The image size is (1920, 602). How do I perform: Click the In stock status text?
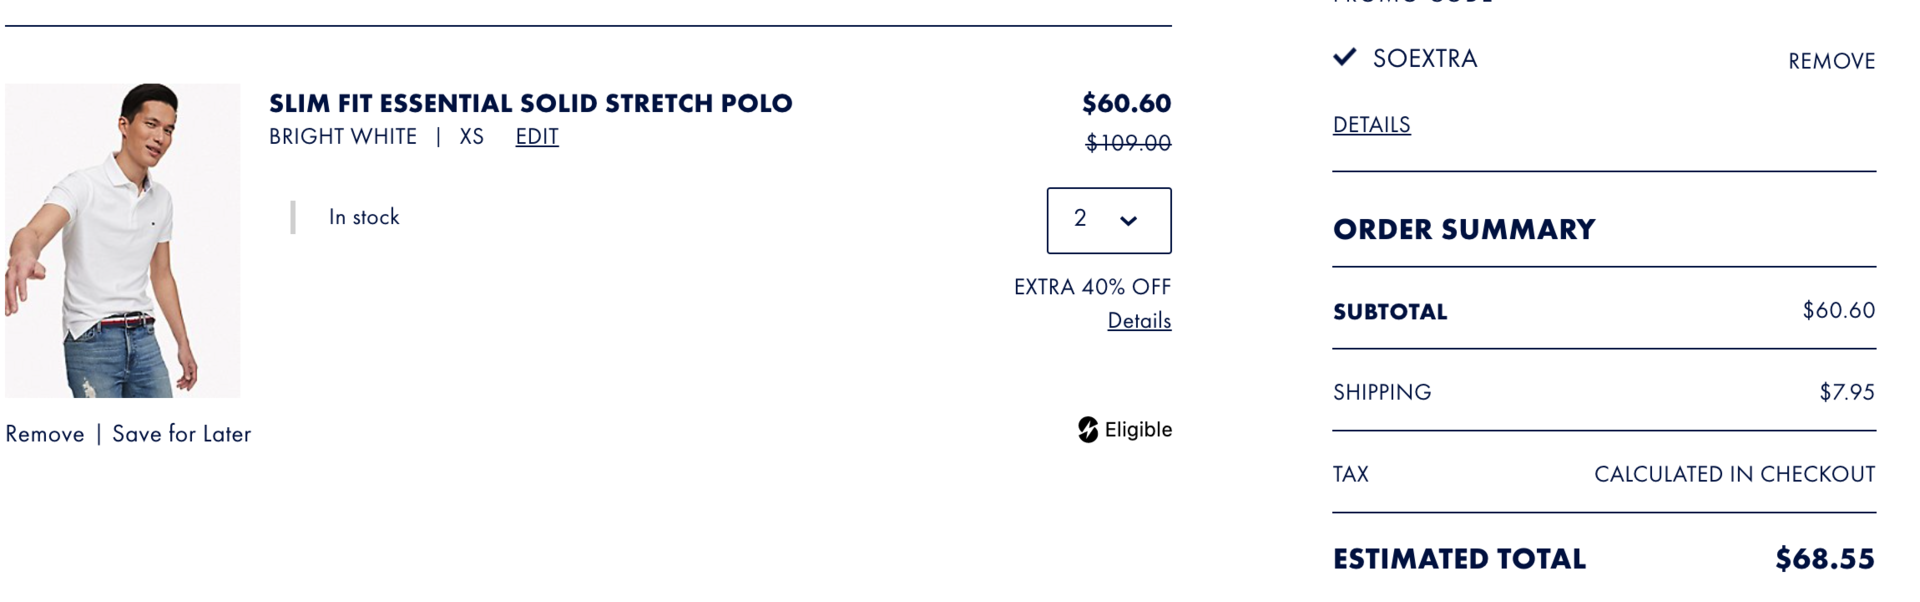coord(364,217)
